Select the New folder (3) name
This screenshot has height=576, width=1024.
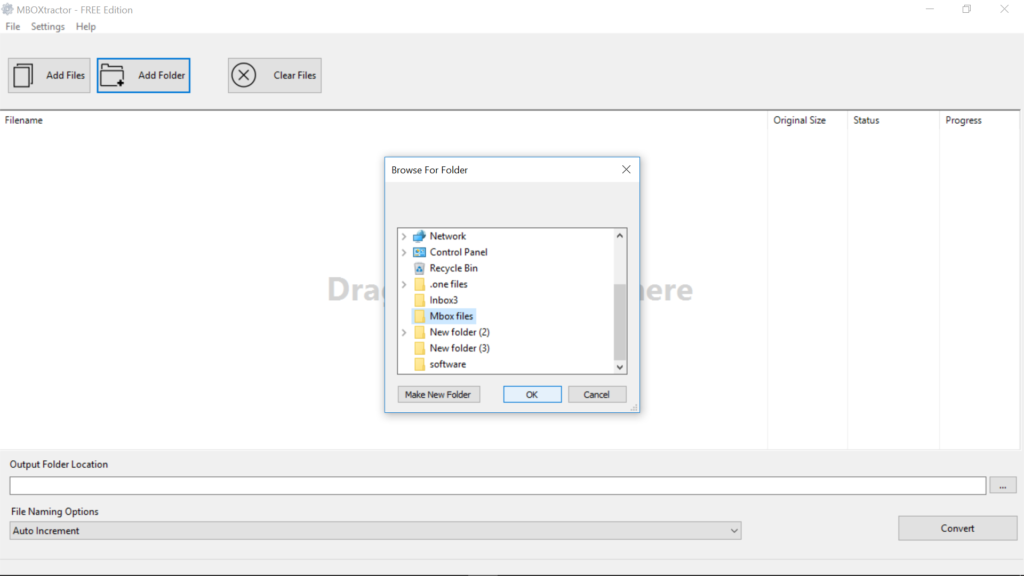(460, 348)
